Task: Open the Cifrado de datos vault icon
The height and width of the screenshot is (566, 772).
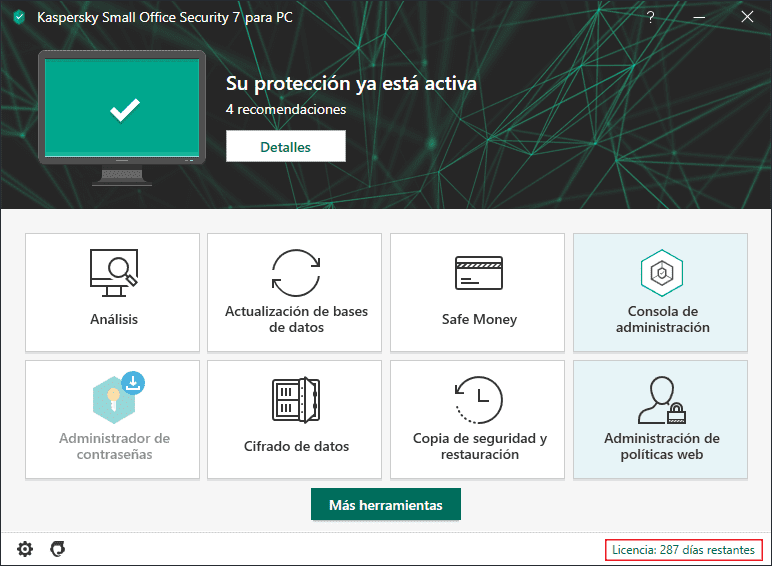Action: point(296,399)
